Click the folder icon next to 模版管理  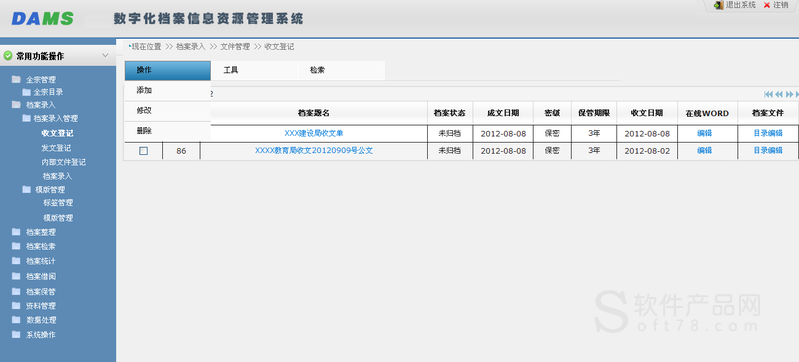tap(26, 189)
